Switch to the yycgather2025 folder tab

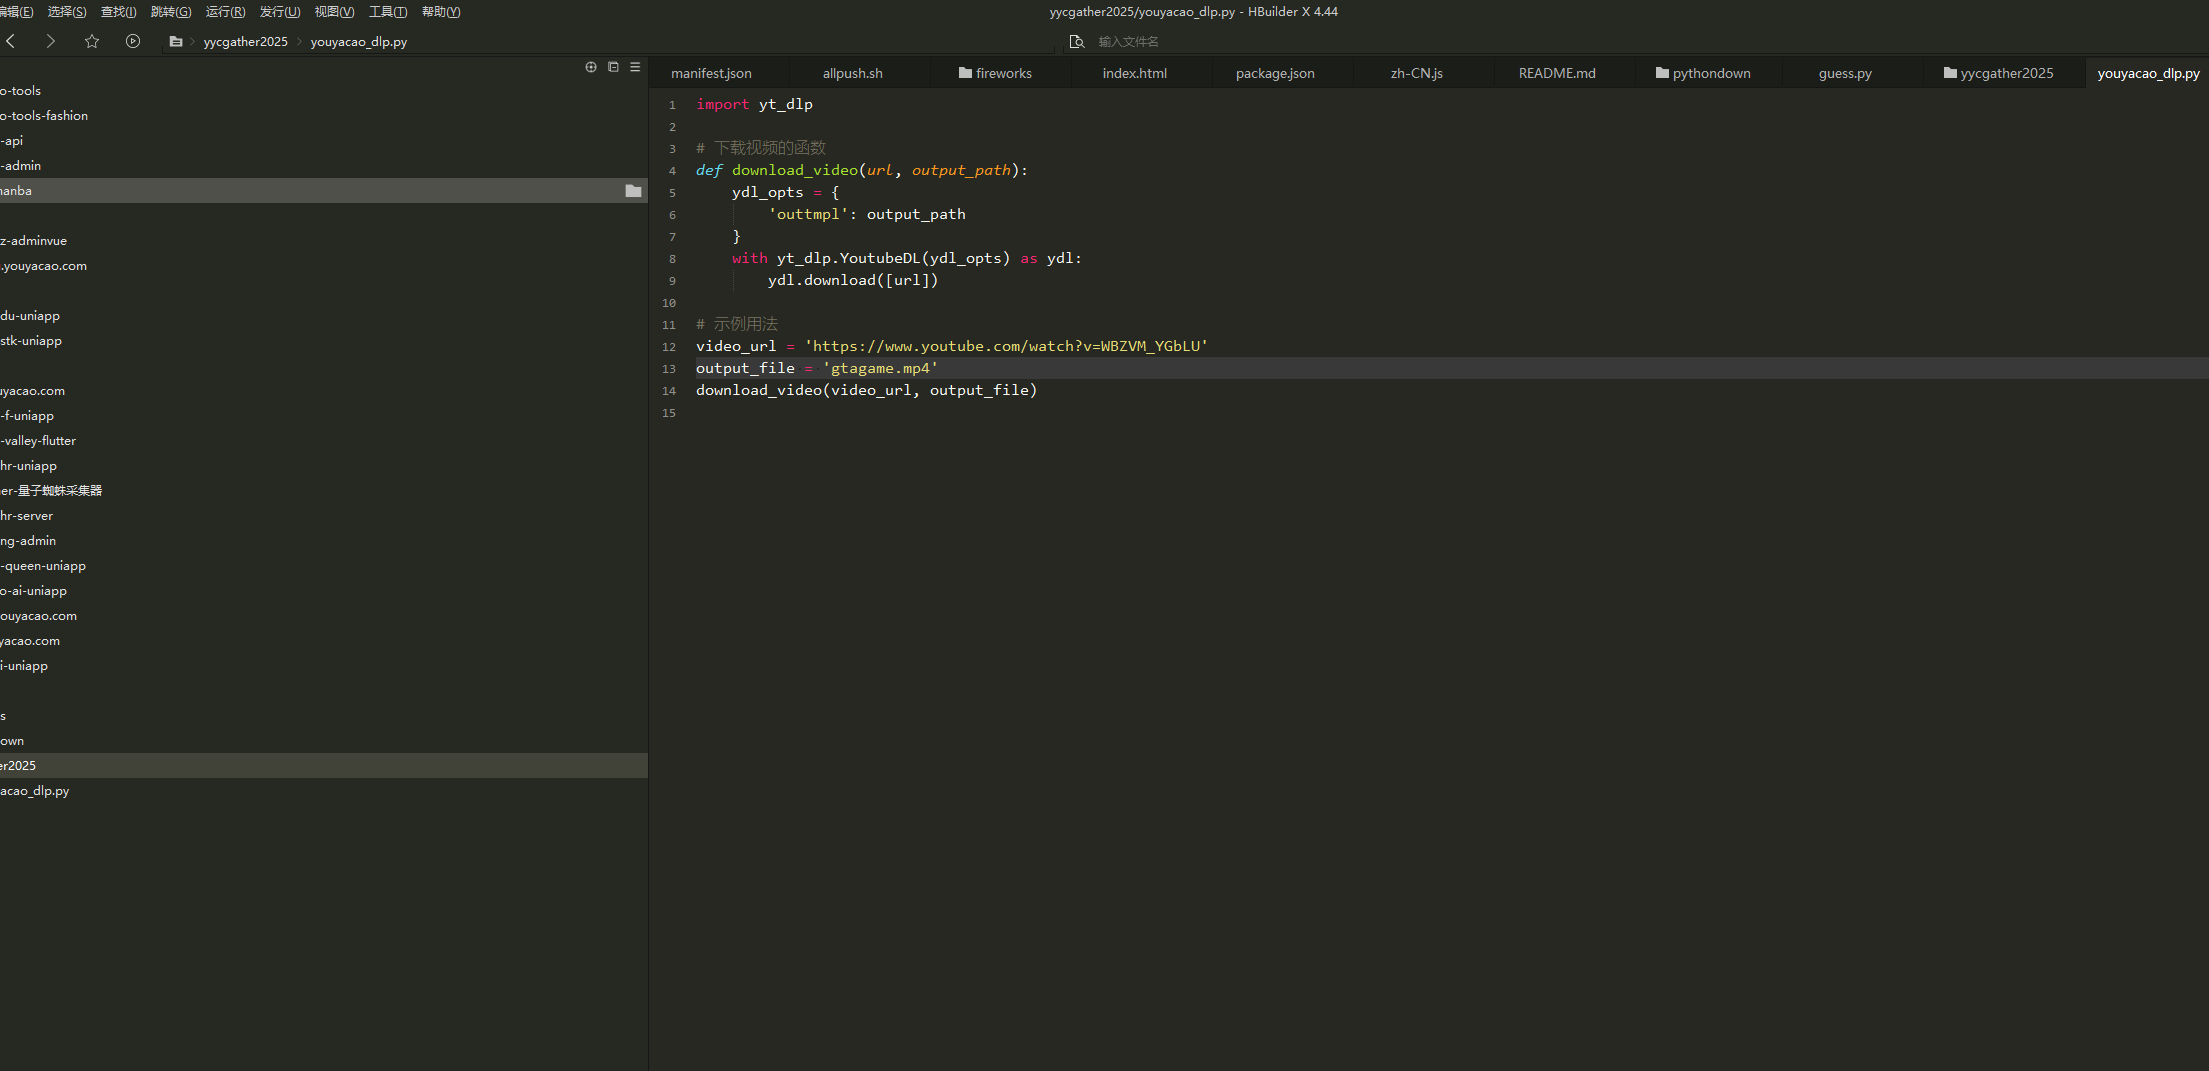(1998, 73)
